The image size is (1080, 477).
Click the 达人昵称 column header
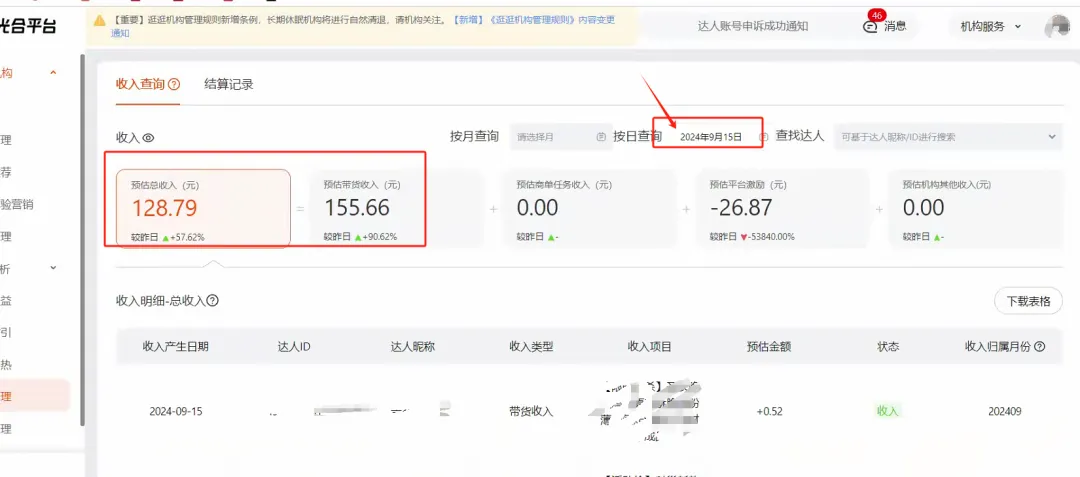413,347
